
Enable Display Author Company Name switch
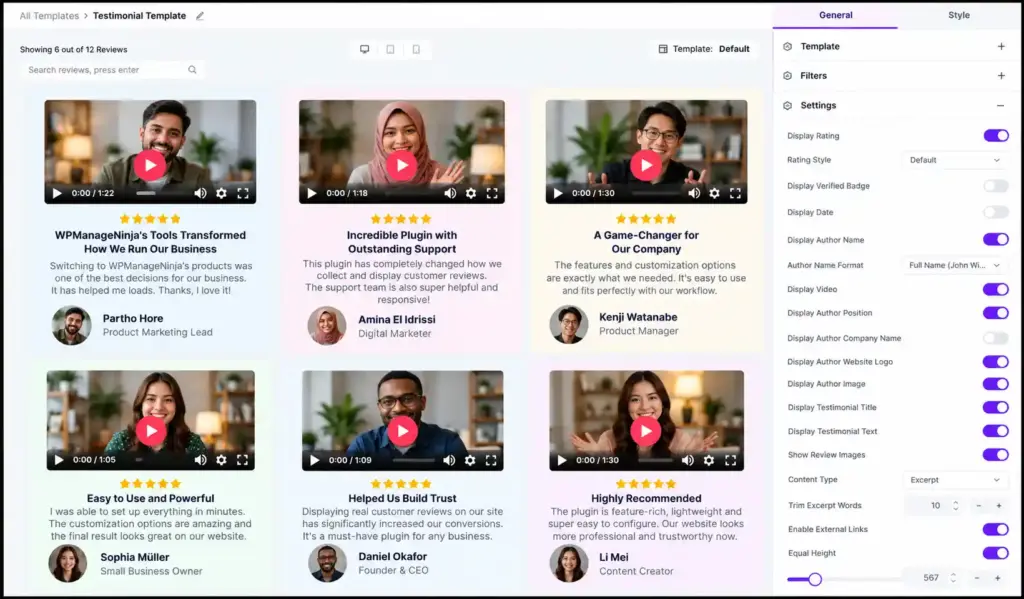996,338
